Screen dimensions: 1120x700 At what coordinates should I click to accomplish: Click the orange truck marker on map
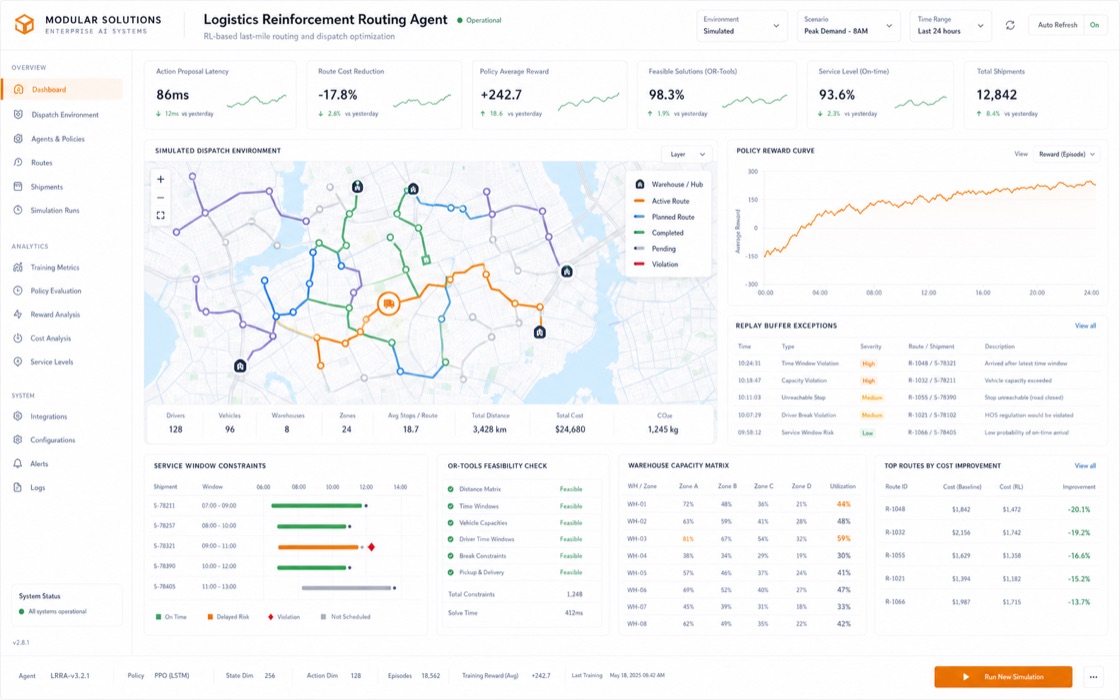[389, 304]
